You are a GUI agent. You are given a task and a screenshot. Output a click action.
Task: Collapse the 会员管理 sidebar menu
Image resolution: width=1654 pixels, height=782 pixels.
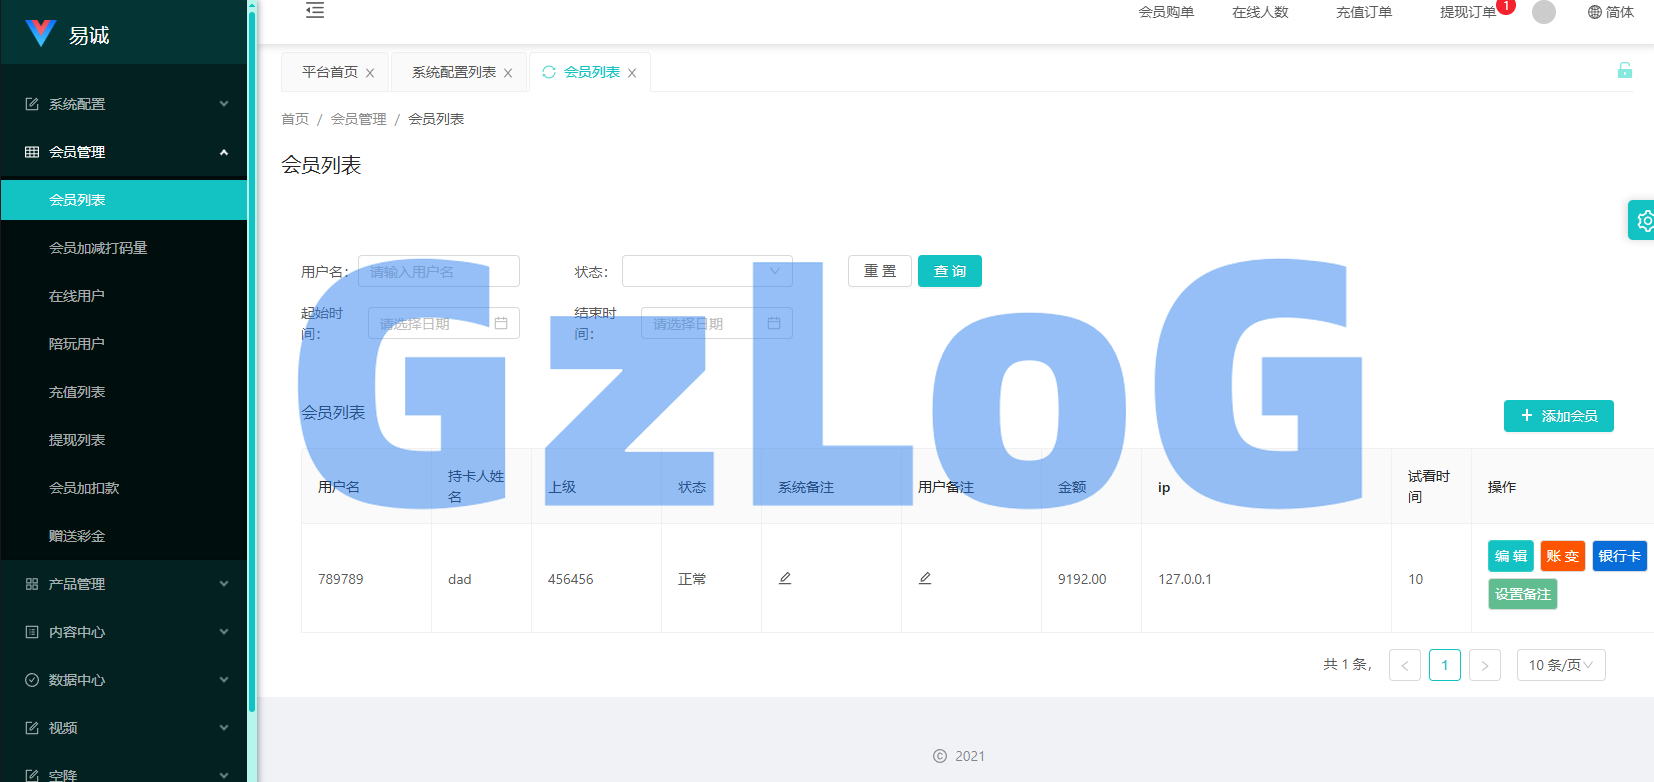[x=124, y=152]
